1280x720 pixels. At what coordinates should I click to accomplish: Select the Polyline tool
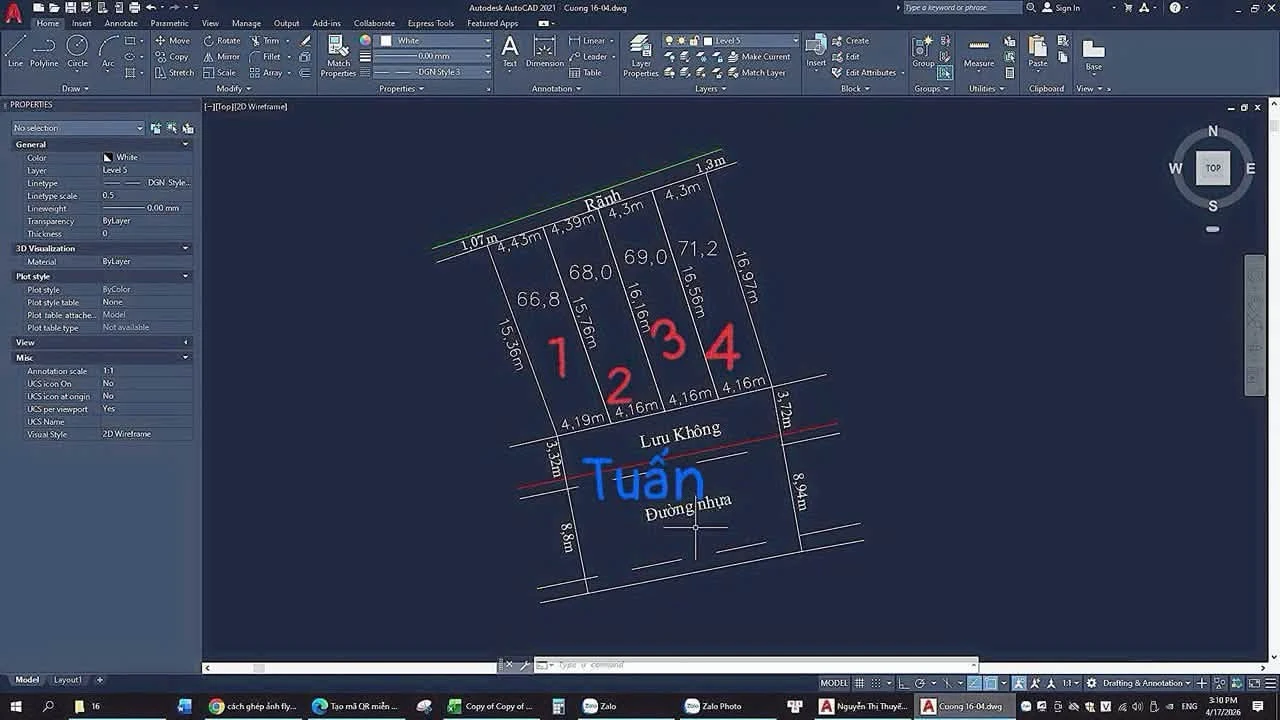(44, 51)
